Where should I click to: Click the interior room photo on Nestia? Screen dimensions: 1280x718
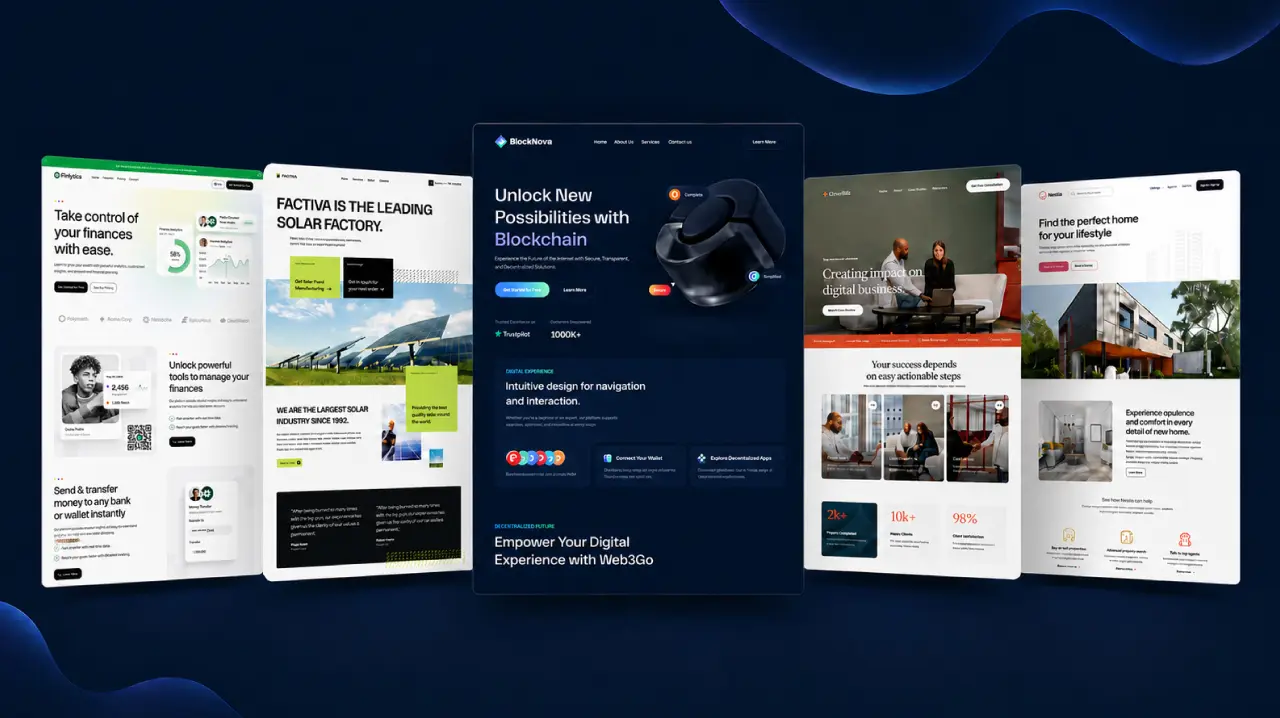click(1075, 441)
